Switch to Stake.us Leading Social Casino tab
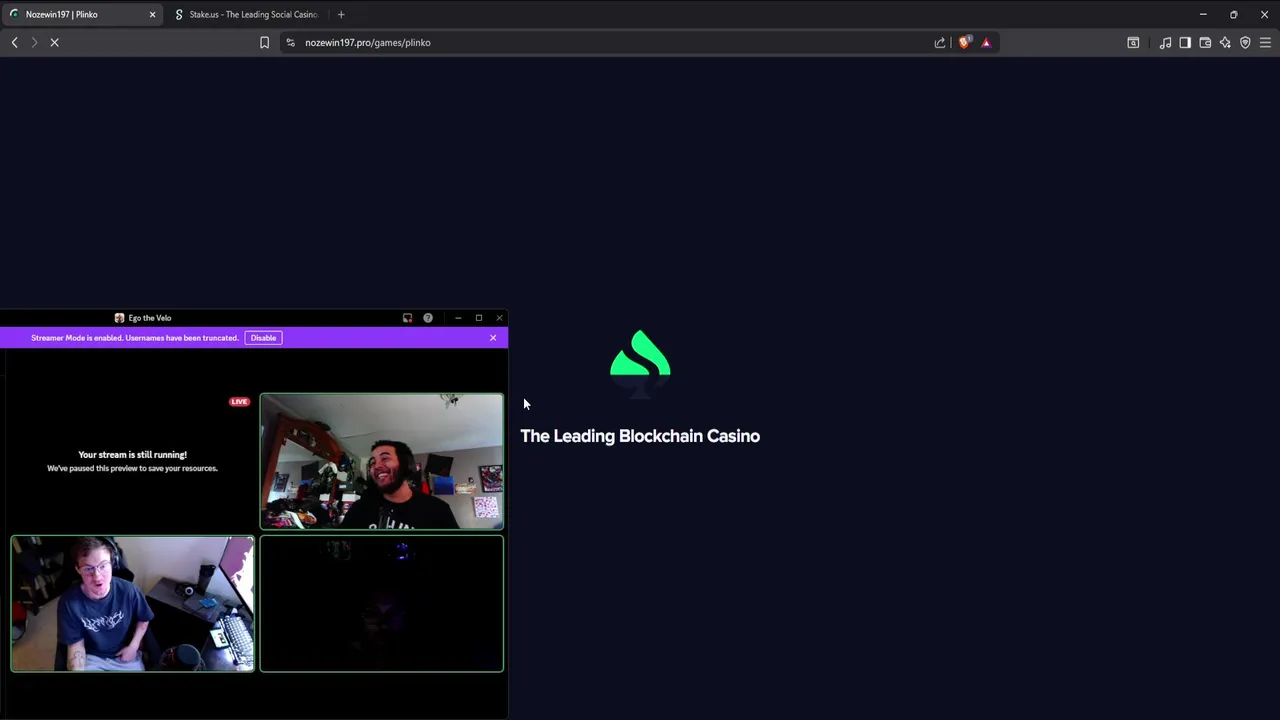1280x720 pixels. [x=247, y=14]
